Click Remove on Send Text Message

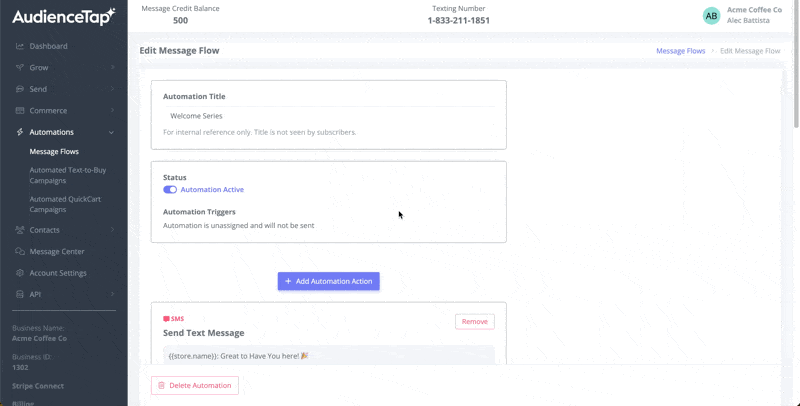pos(474,321)
